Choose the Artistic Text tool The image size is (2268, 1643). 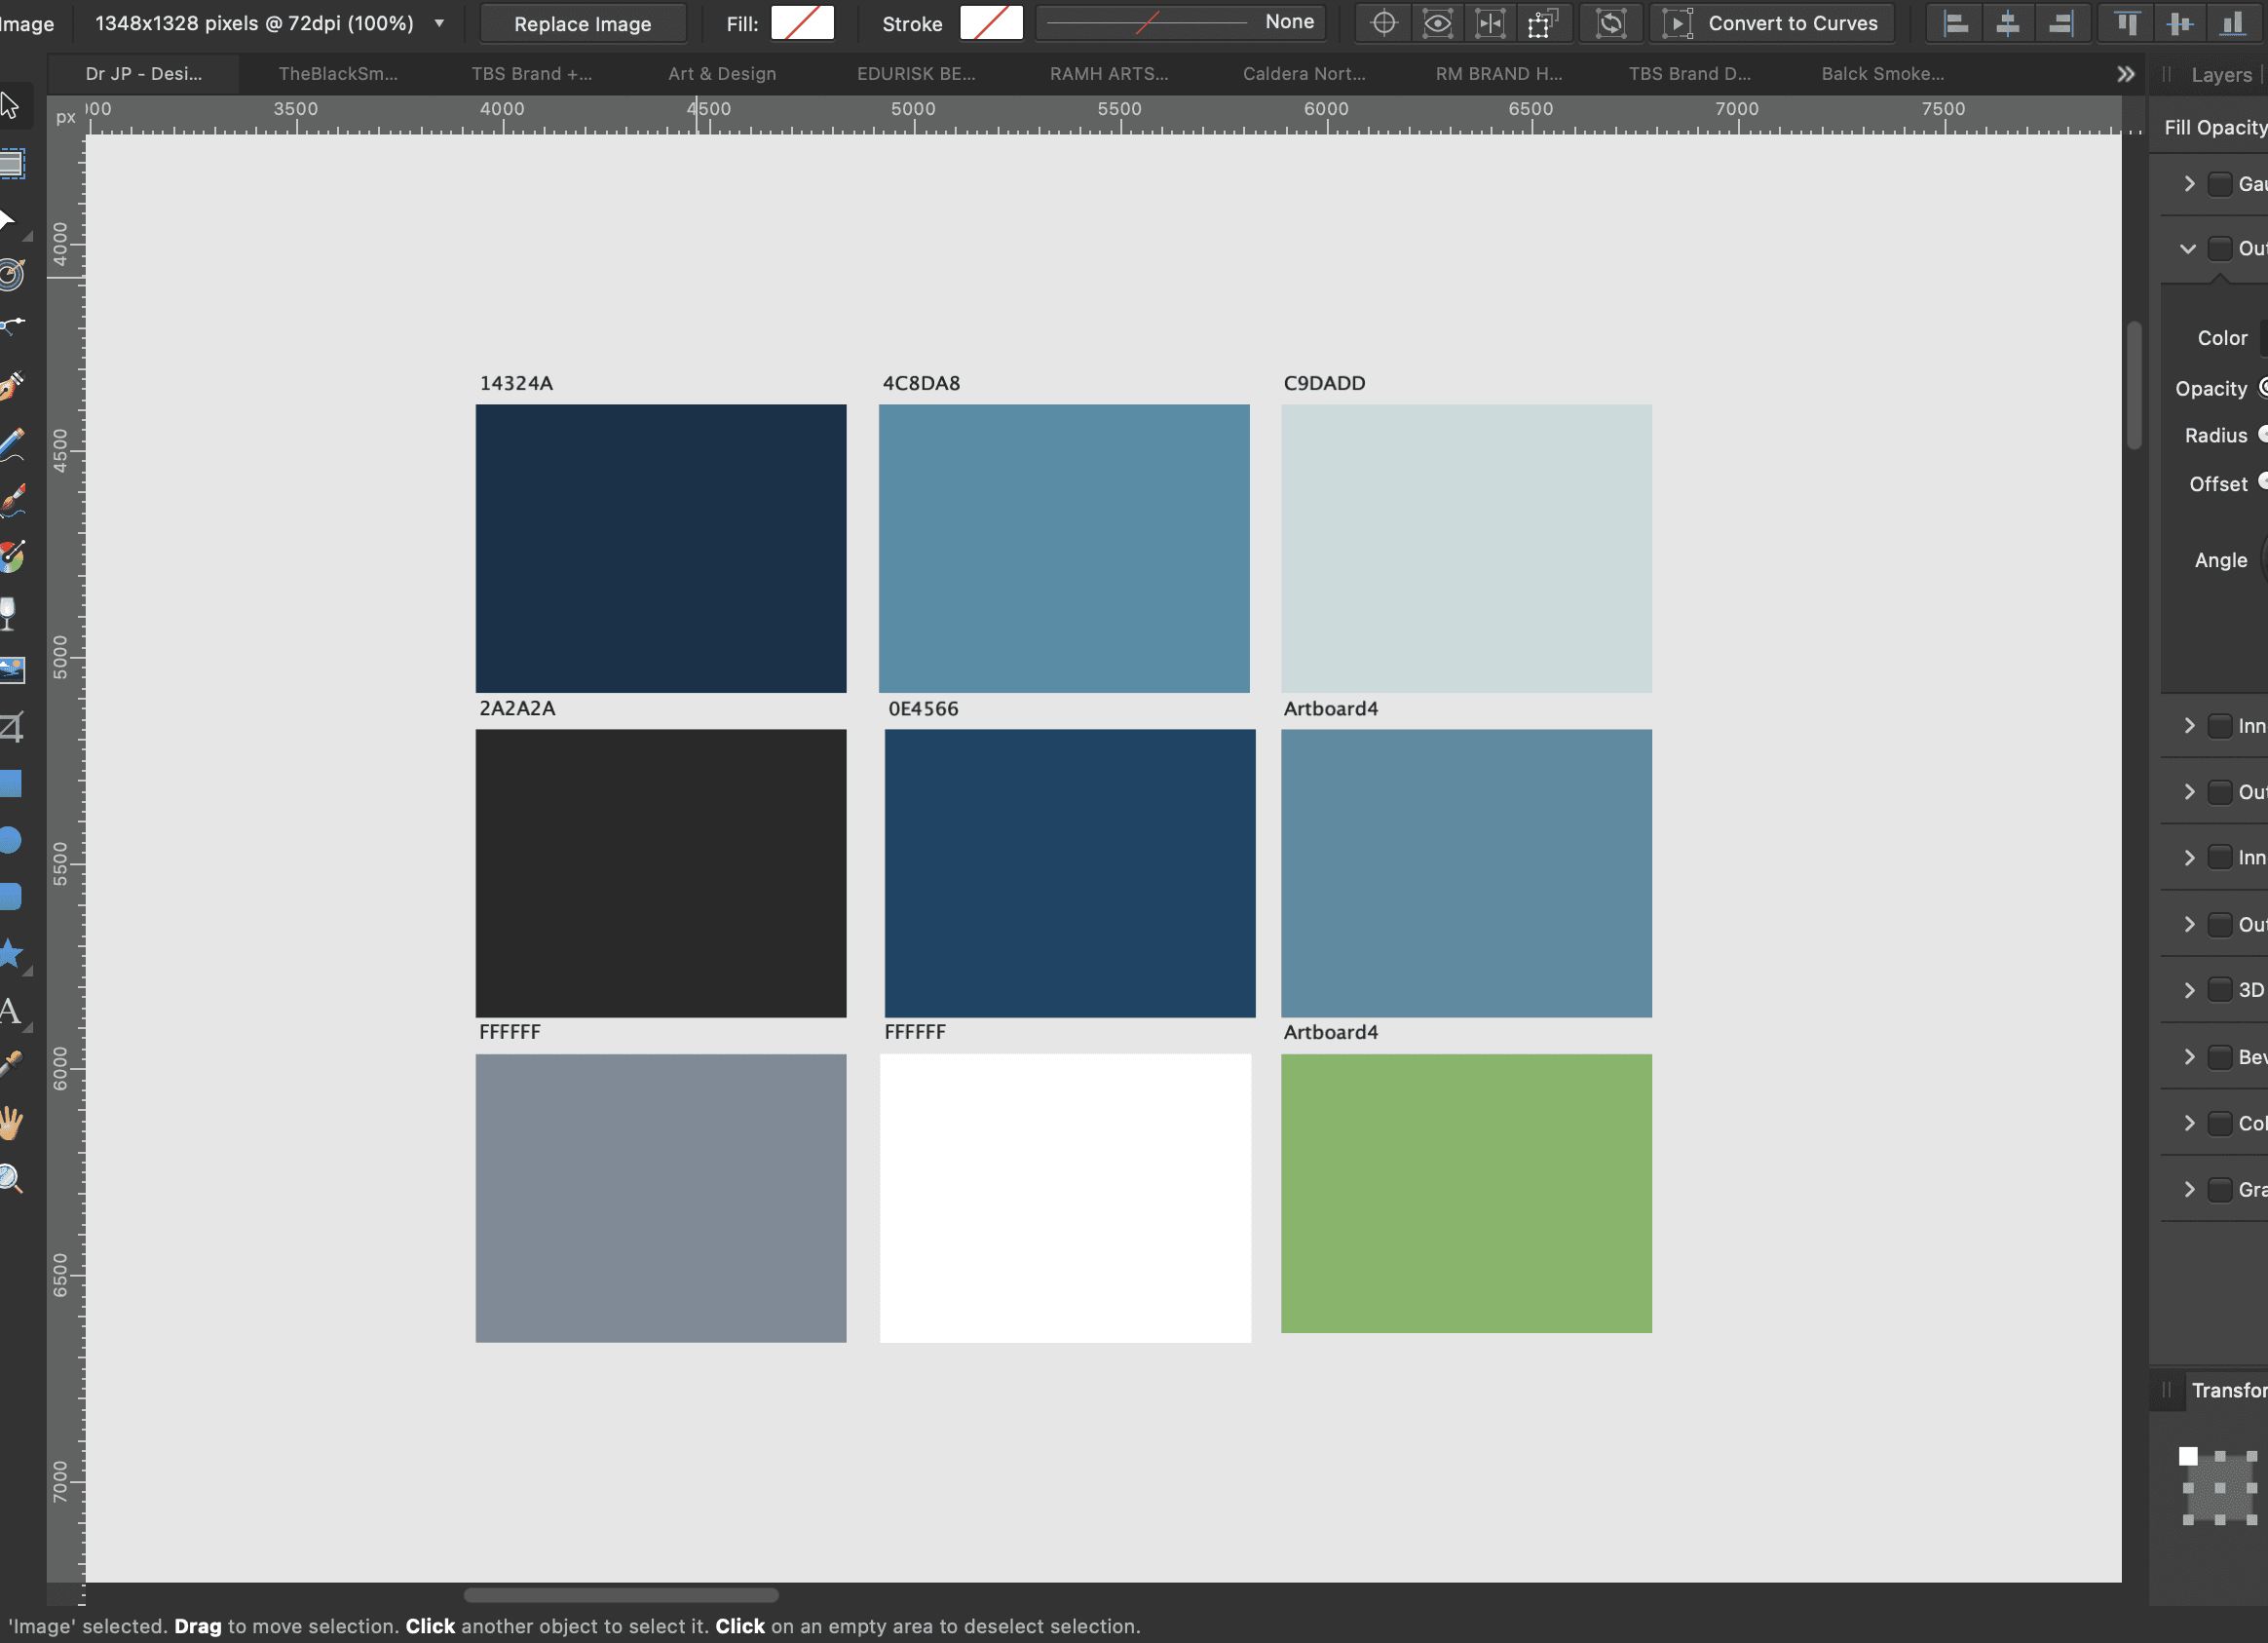(x=11, y=1011)
